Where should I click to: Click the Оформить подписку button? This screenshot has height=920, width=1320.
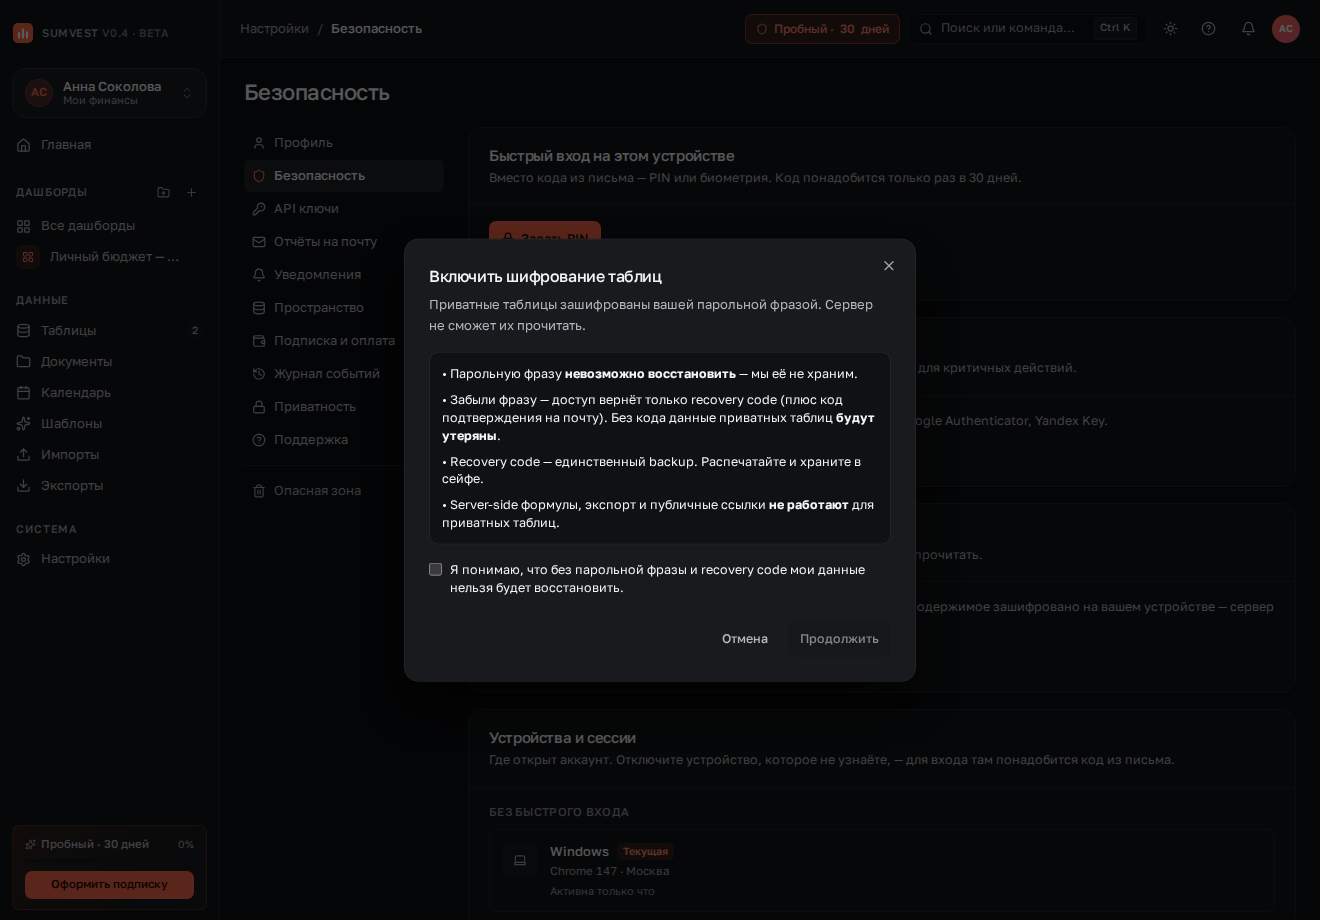[x=109, y=884]
